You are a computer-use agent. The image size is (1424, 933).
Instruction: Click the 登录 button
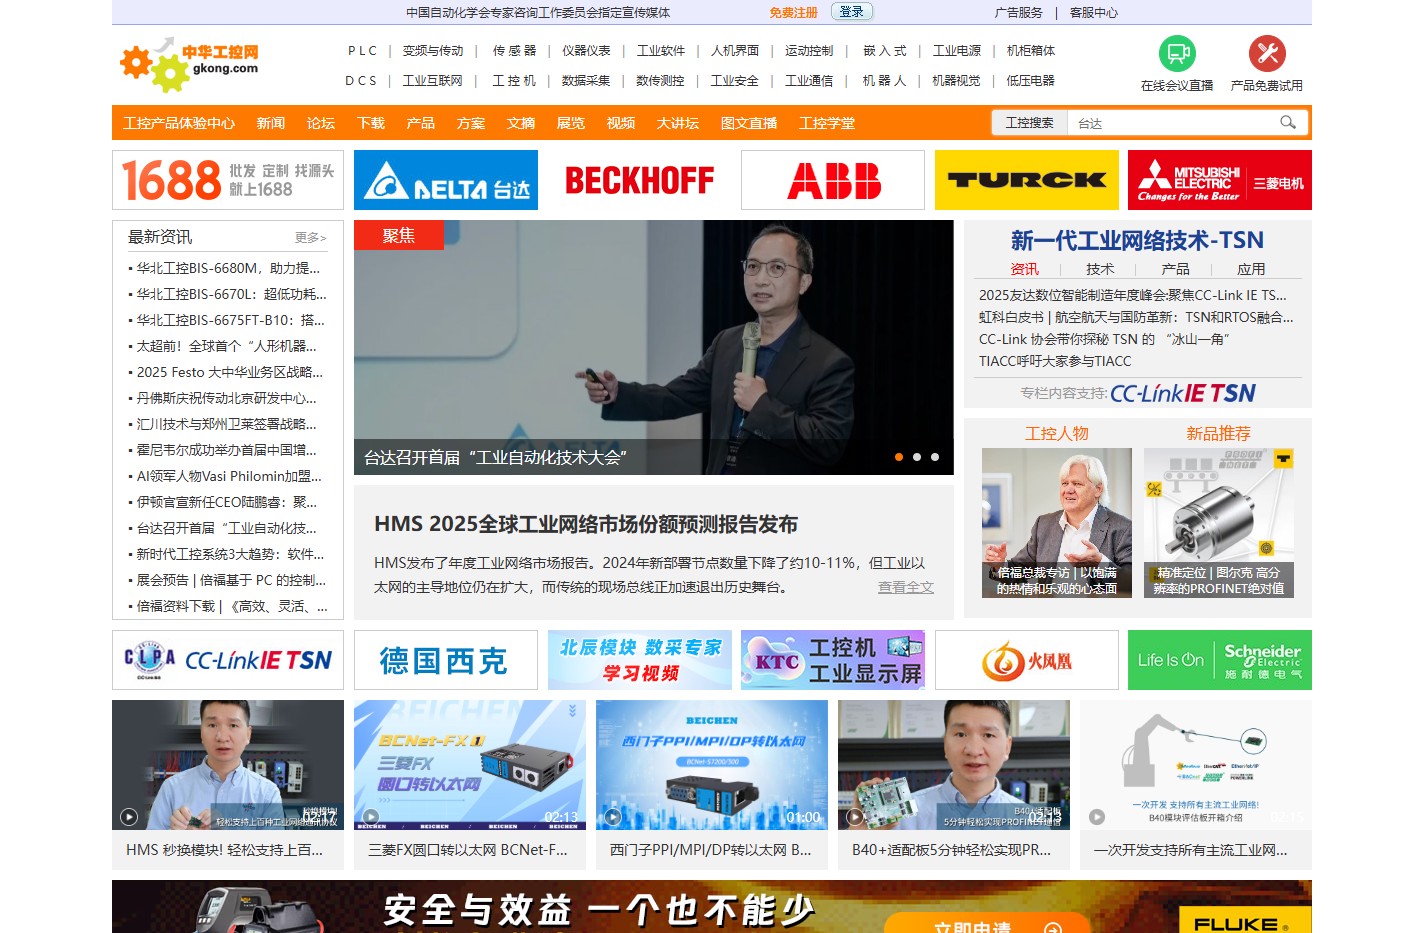tap(852, 12)
